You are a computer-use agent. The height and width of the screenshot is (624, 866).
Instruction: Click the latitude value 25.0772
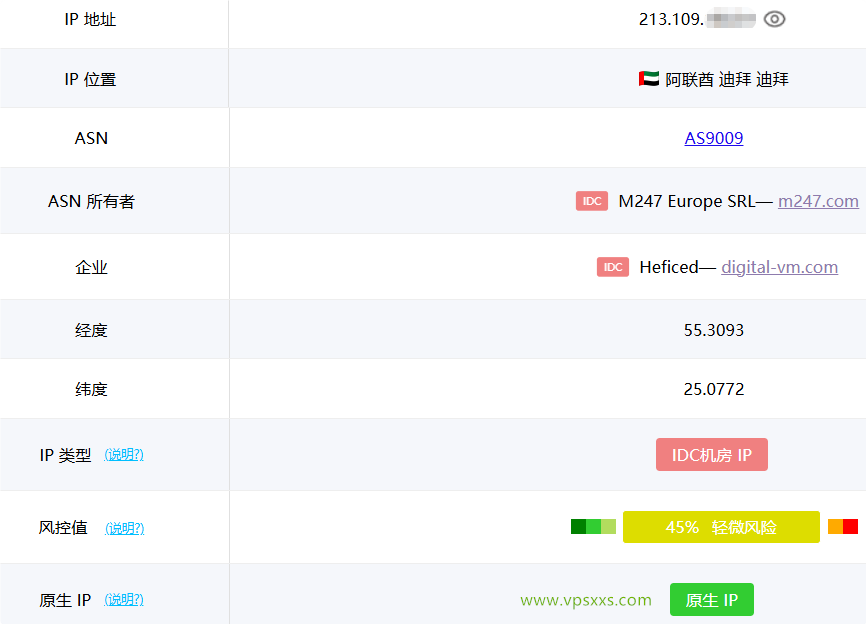[714, 389]
